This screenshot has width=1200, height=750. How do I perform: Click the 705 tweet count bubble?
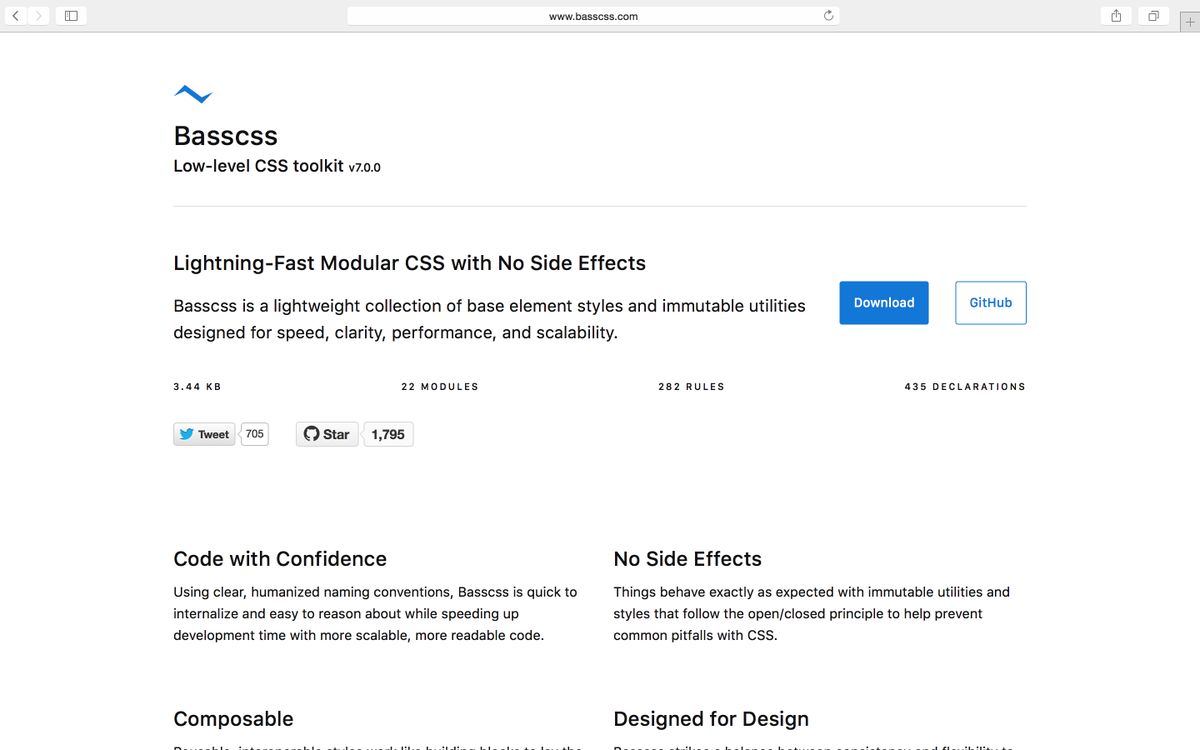pyautogui.click(x=255, y=434)
